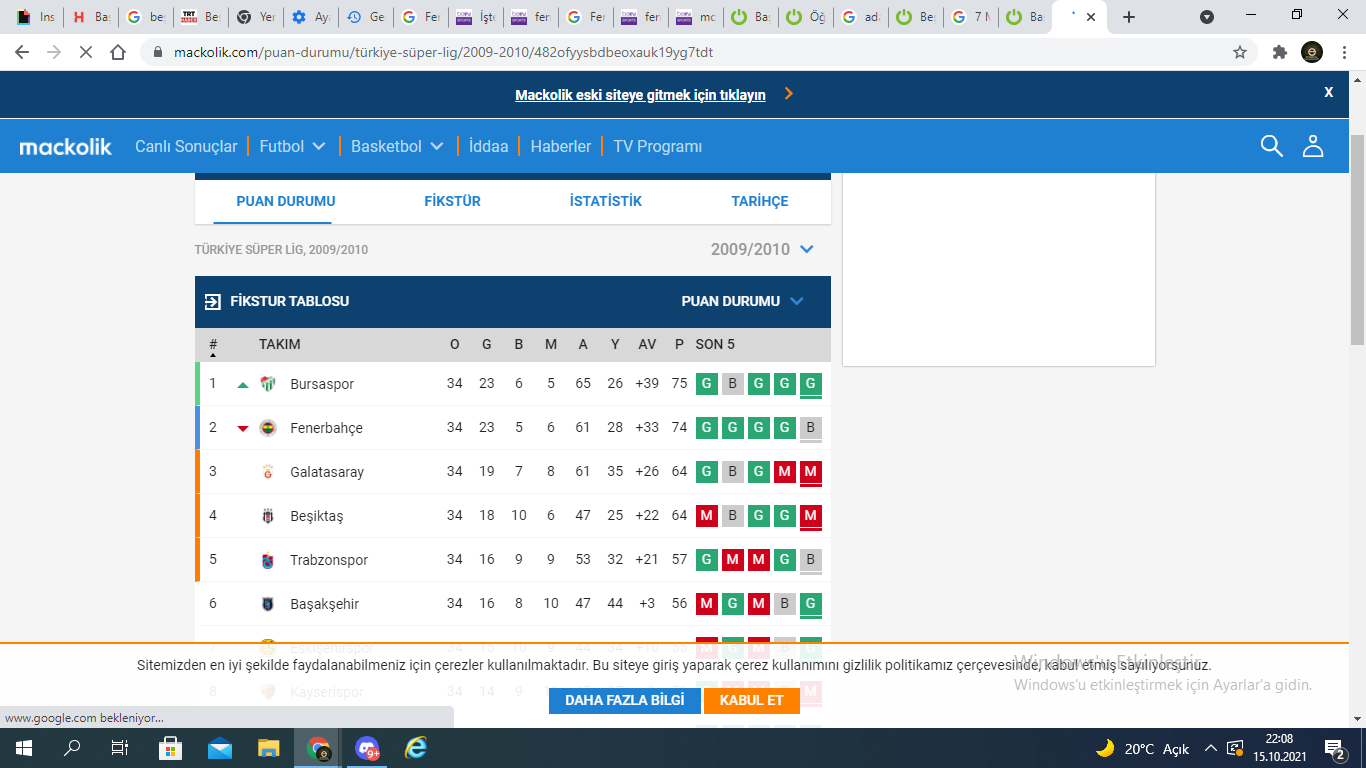Image resolution: width=1366 pixels, height=768 pixels.
Task: Open Task View on the taskbar
Action: pyautogui.click(x=120, y=748)
